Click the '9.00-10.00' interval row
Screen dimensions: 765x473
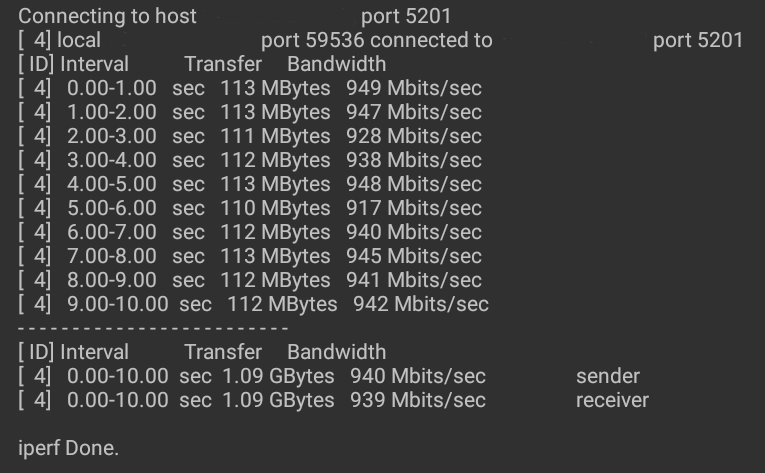pos(116,304)
